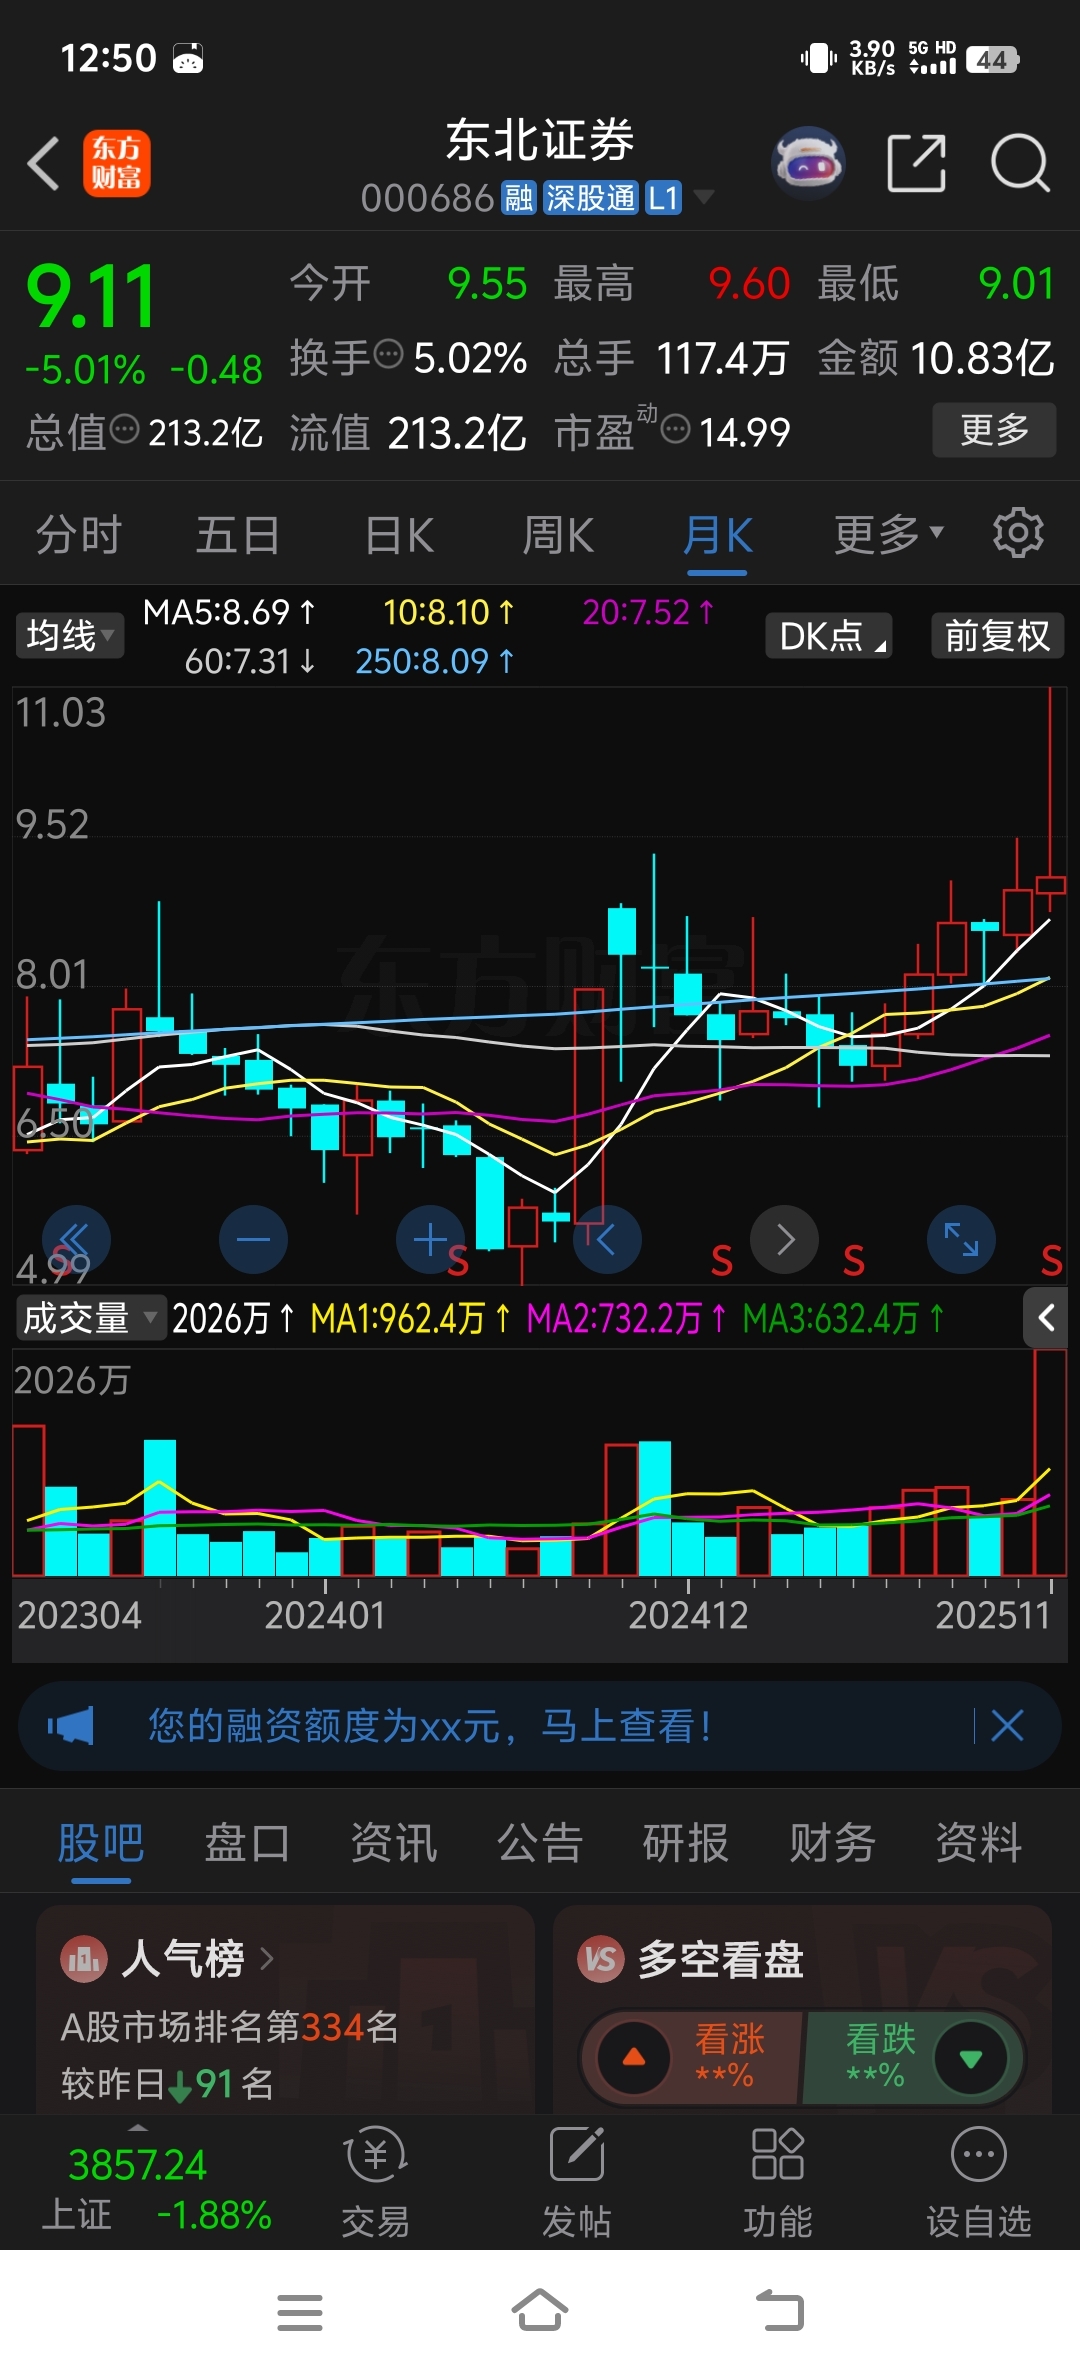Open 财务 tab
Viewport: 1080px width, 2376px height.
(832, 1842)
